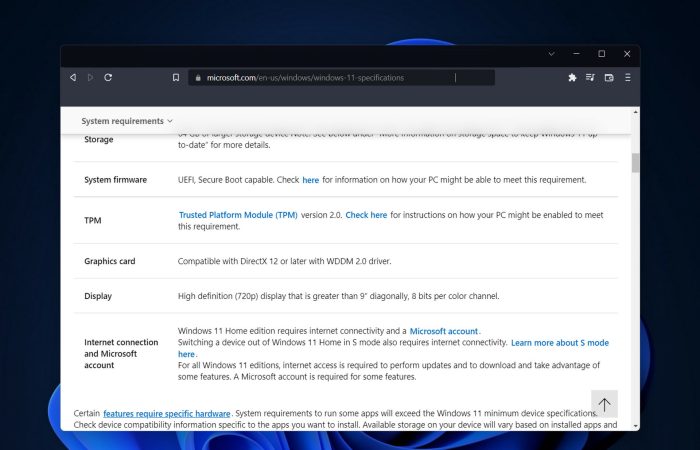Open 'features require specific hardware' link
This screenshot has width=700, height=450.
pos(167,413)
